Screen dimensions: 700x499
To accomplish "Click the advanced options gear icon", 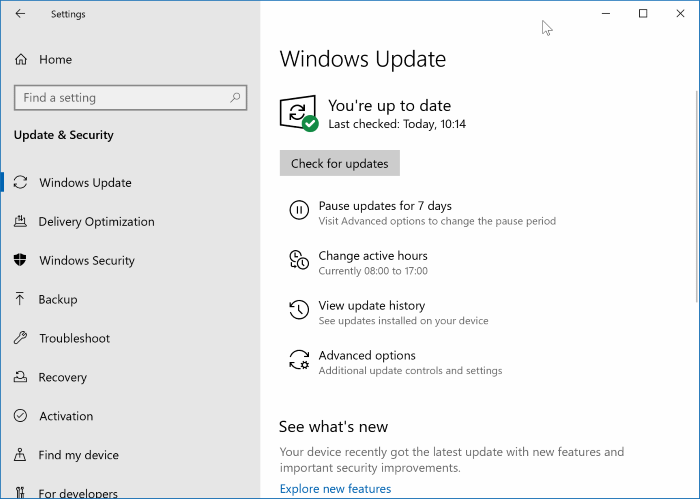I will tap(299, 360).
